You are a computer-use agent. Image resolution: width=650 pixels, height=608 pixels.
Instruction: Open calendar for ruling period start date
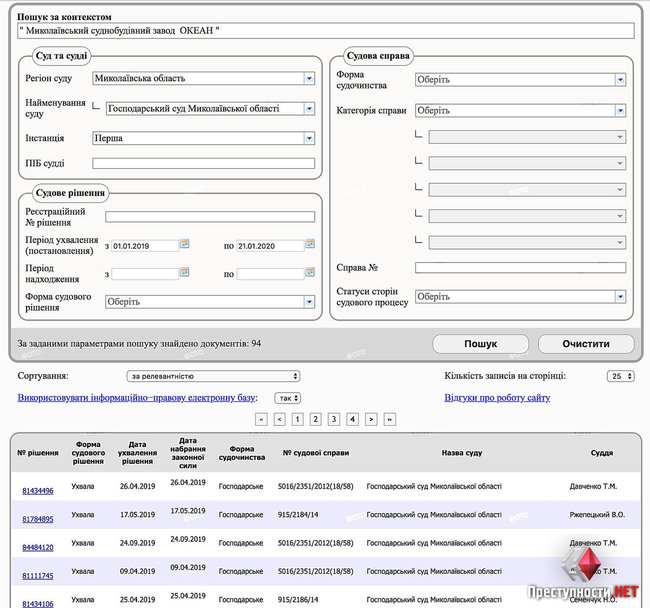tap(184, 244)
